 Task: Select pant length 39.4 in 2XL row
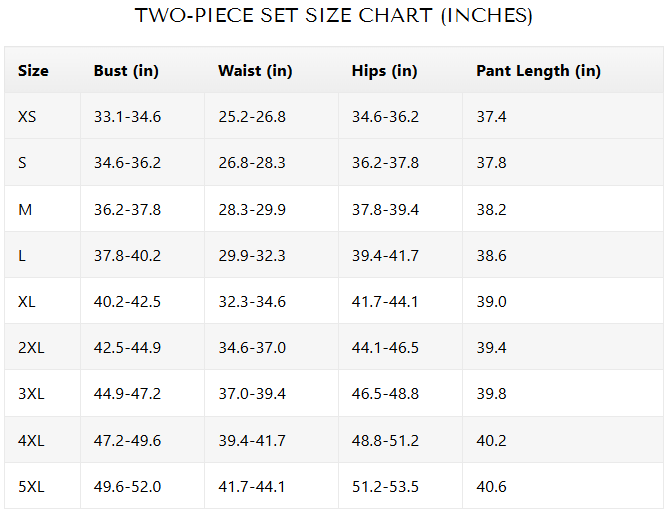point(491,348)
